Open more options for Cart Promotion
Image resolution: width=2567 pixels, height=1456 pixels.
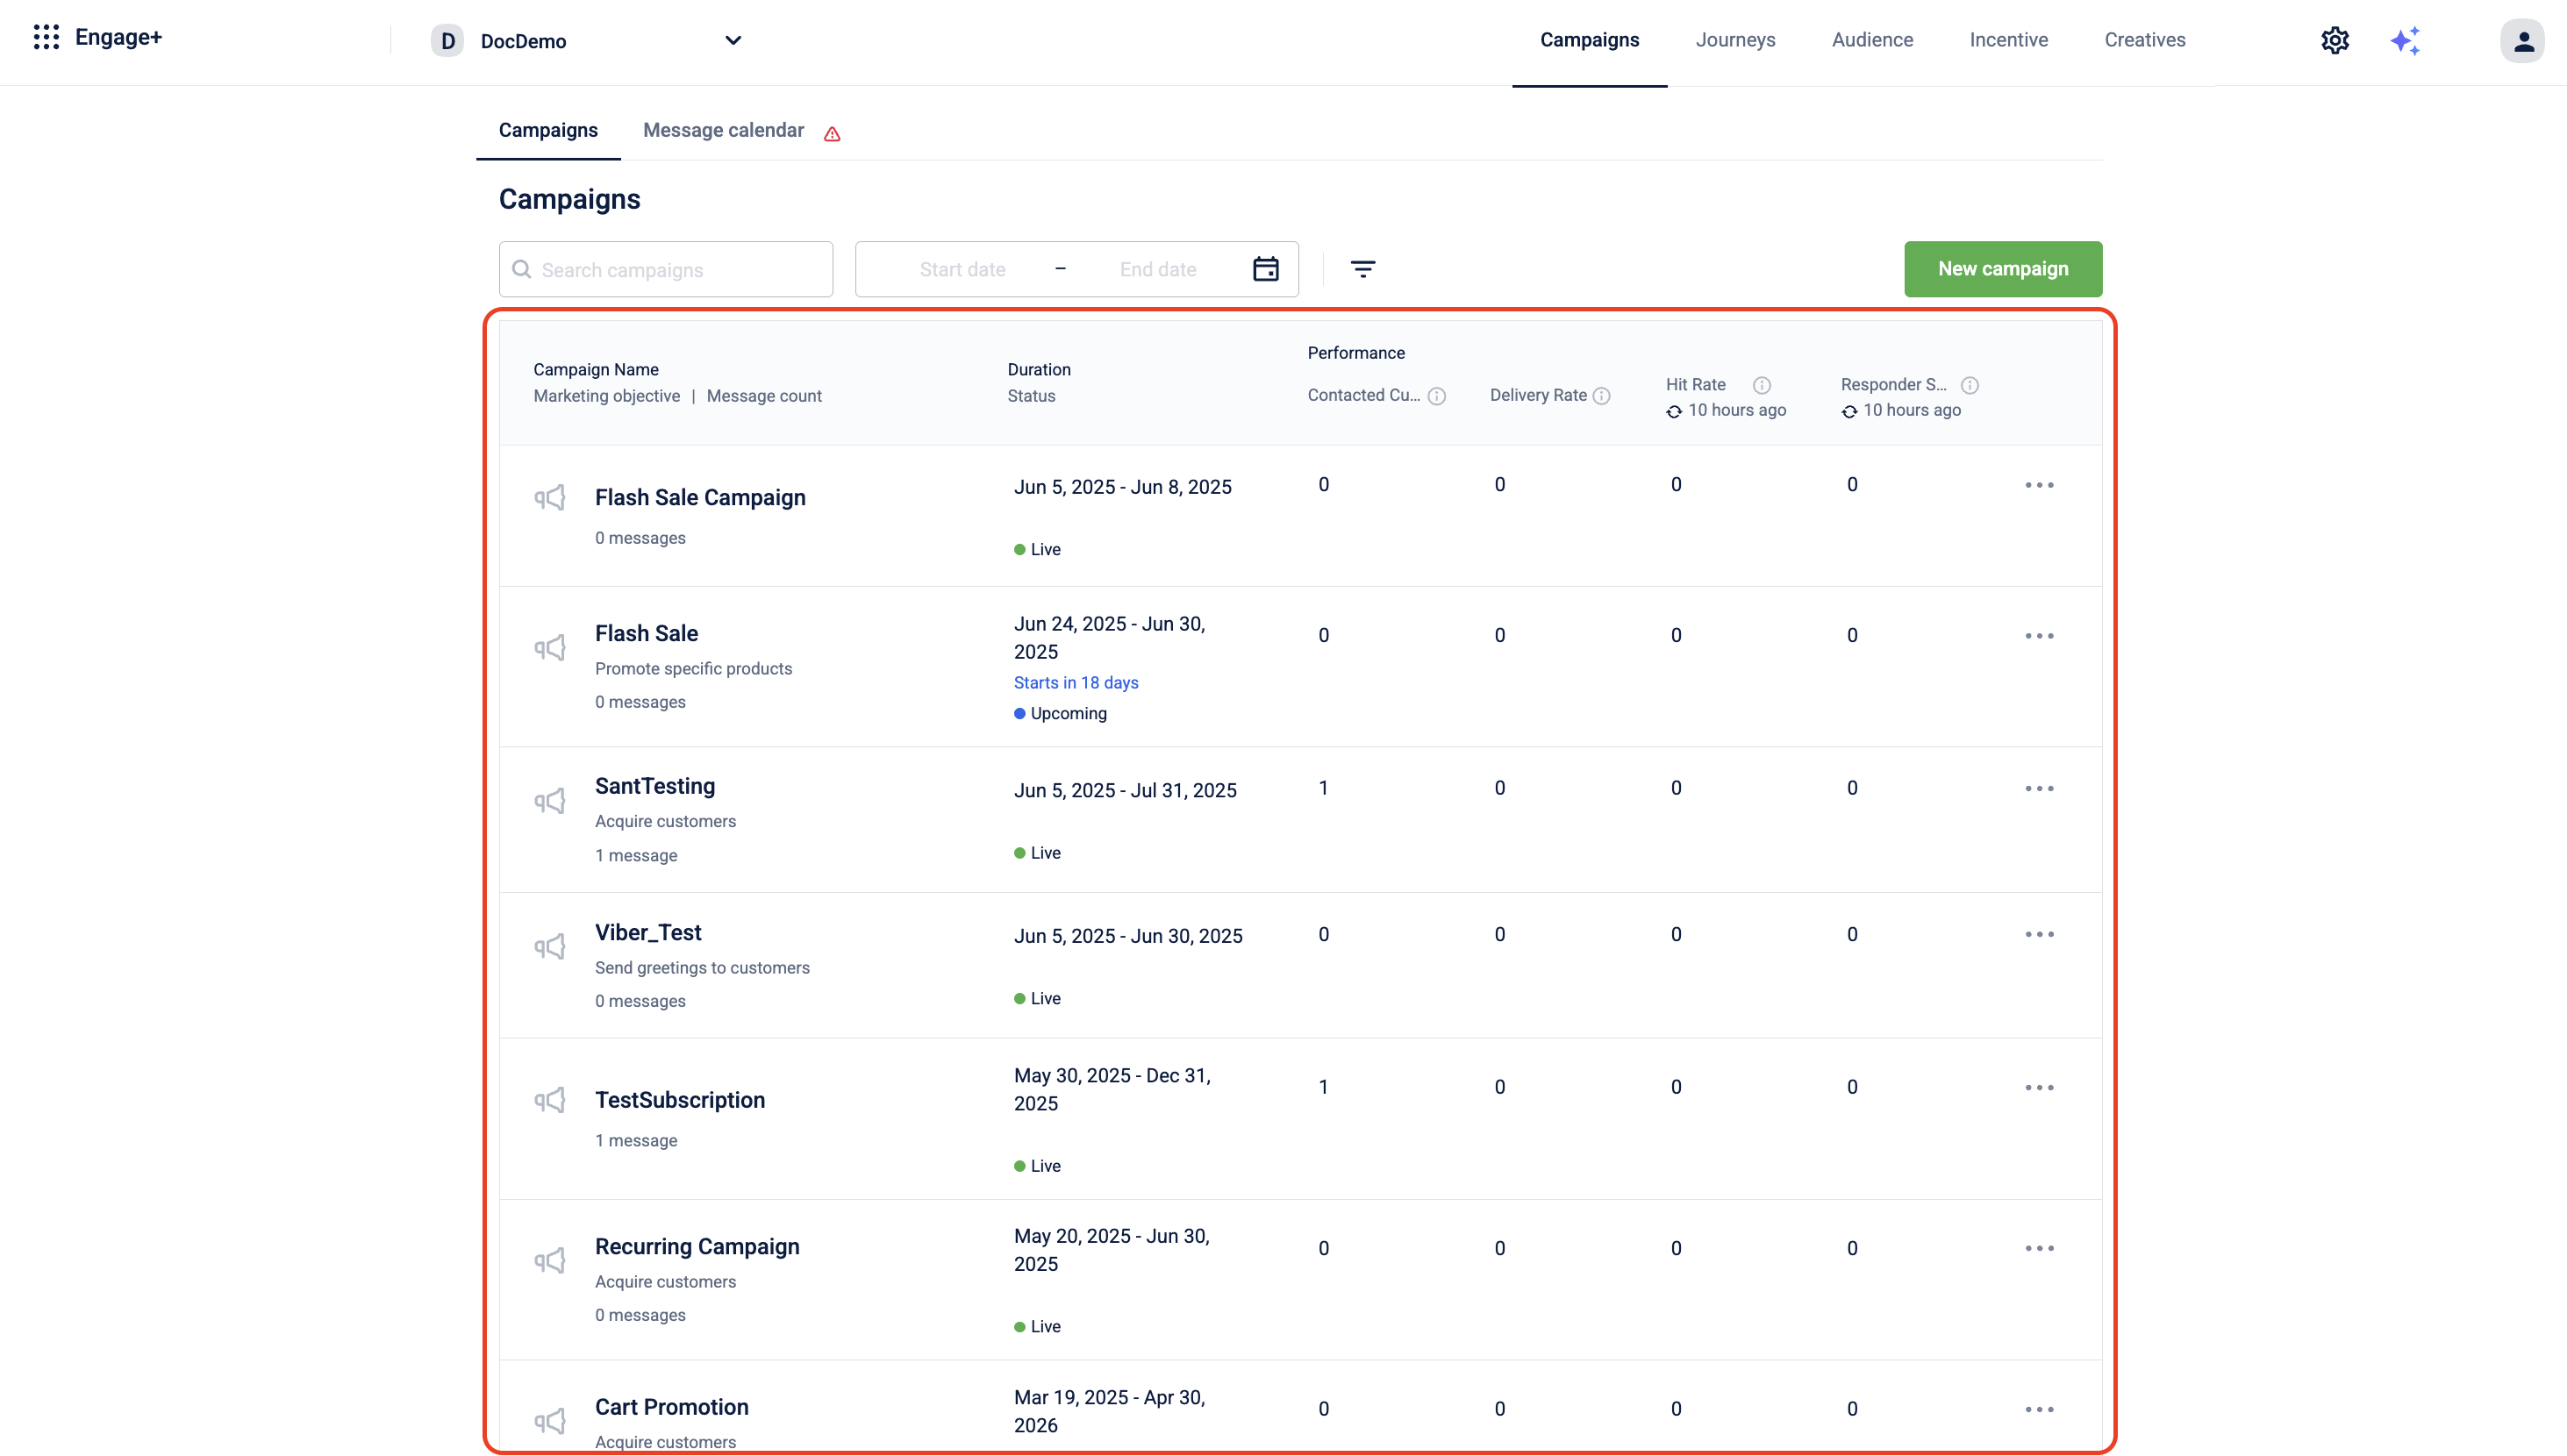click(2039, 1410)
